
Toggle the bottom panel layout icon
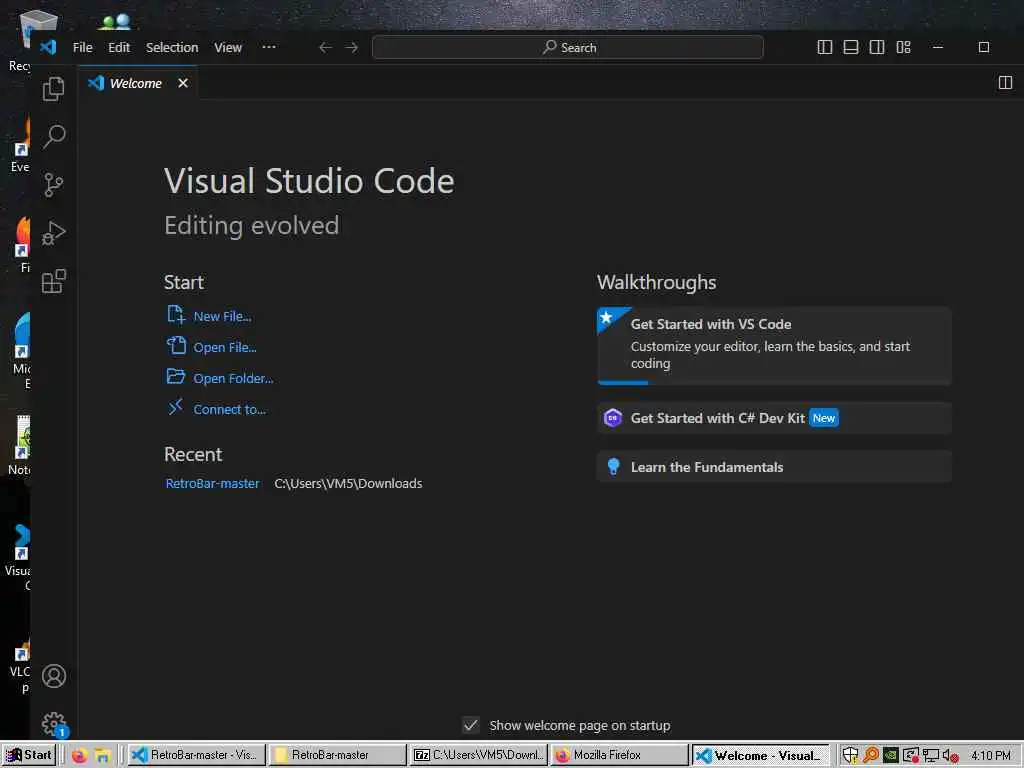(851, 47)
